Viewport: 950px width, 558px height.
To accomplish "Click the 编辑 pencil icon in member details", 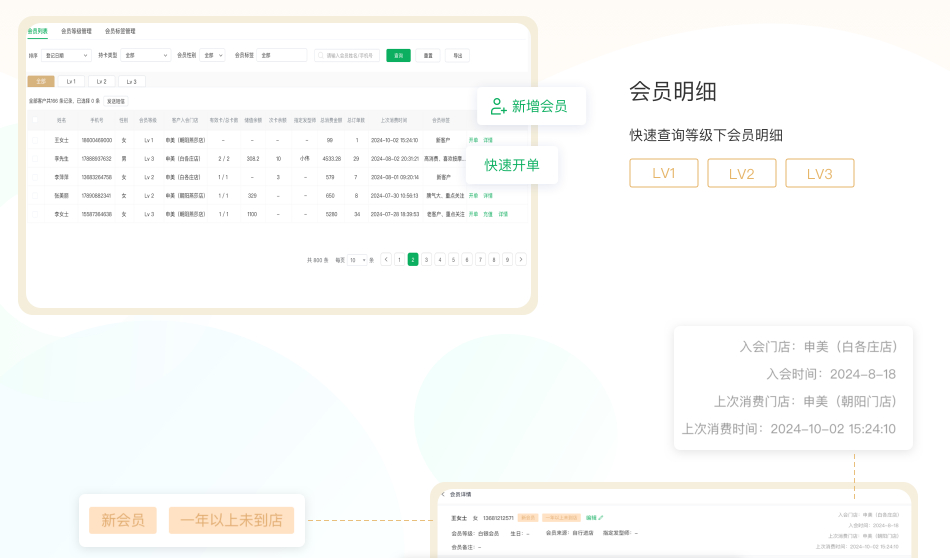I will [601, 518].
